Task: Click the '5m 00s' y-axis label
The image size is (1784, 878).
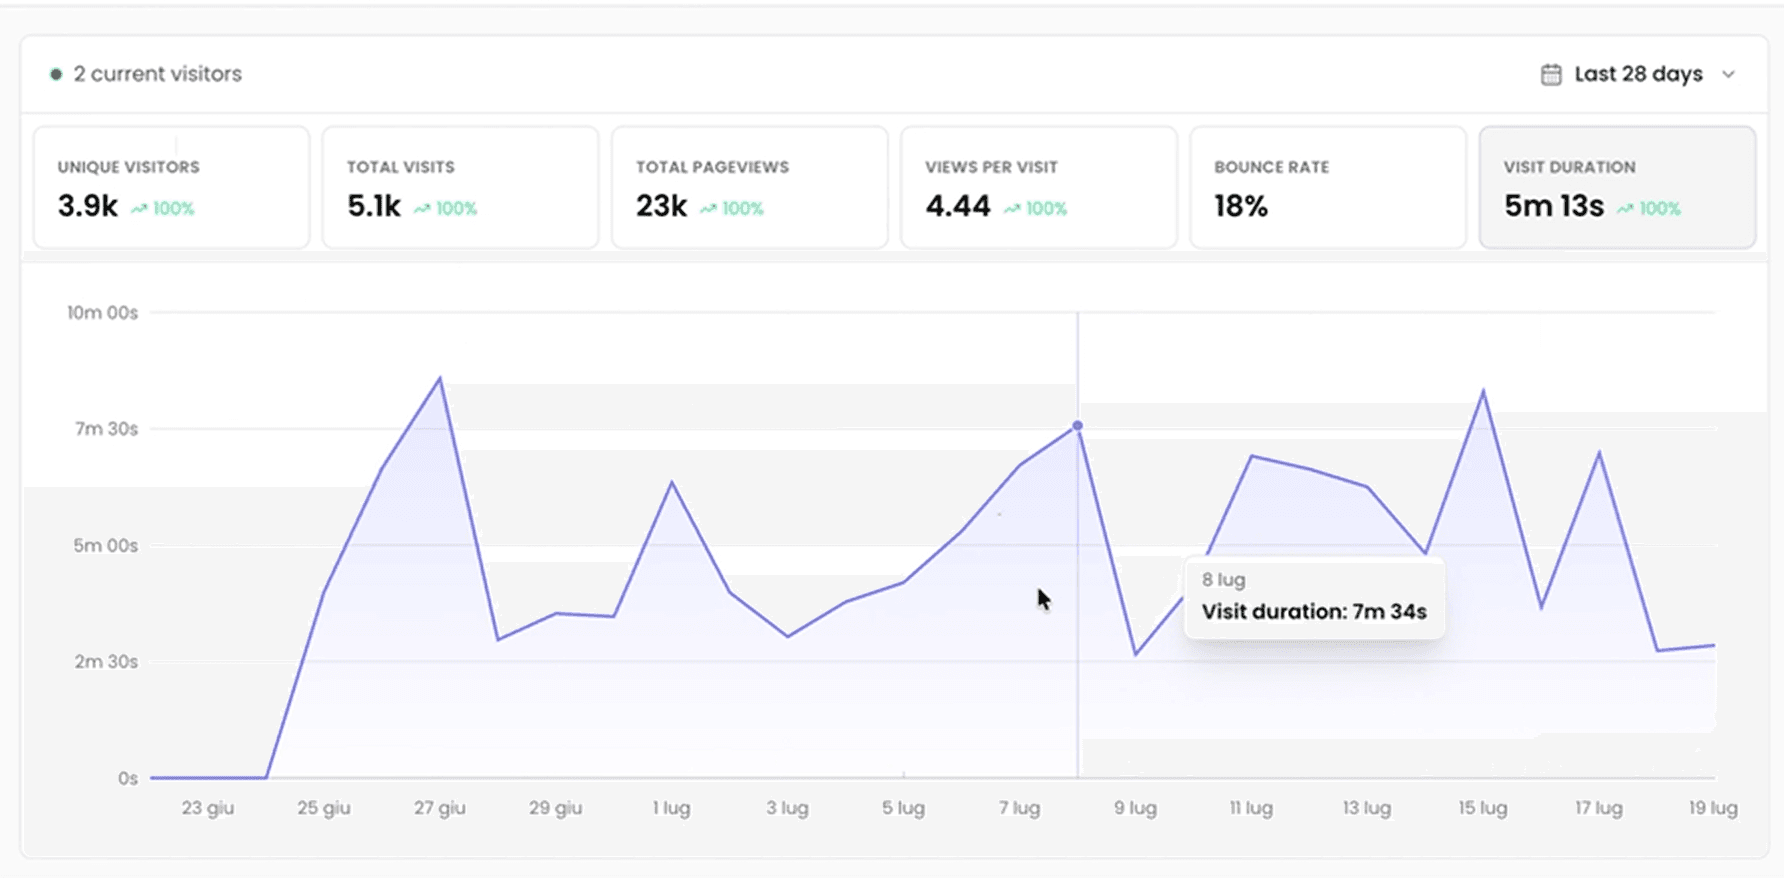Action: click(x=105, y=546)
